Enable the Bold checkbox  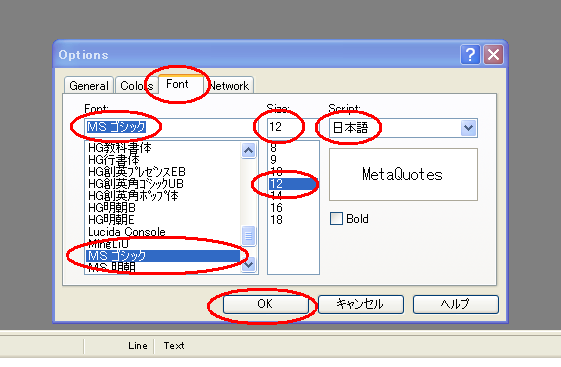coord(336,219)
